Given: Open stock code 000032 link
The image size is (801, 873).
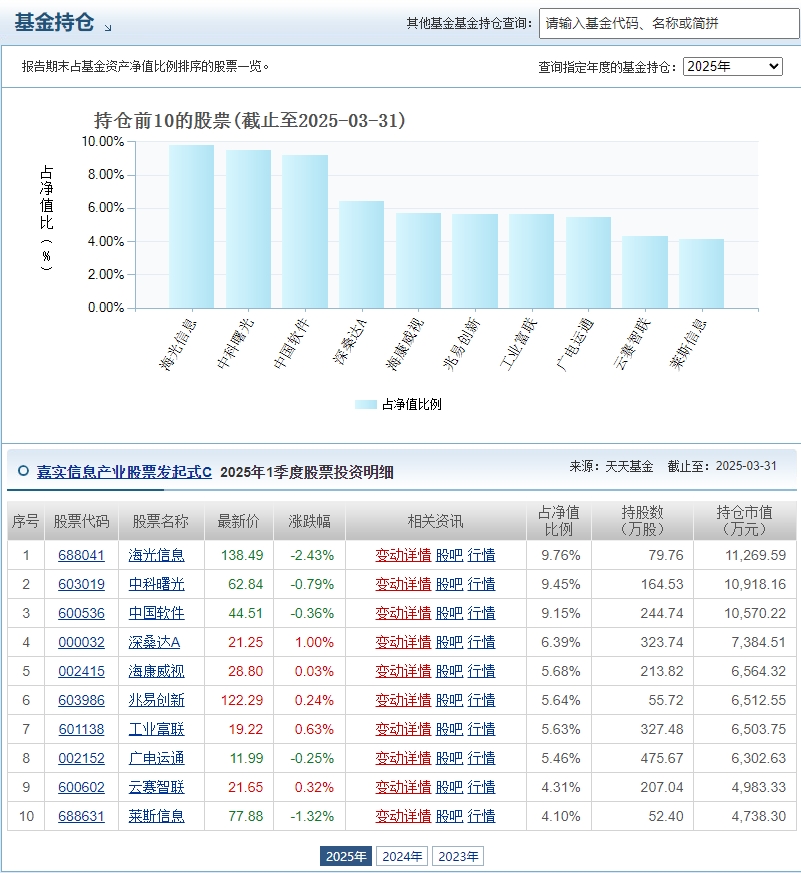Looking at the screenshot, I should [x=81, y=642].
